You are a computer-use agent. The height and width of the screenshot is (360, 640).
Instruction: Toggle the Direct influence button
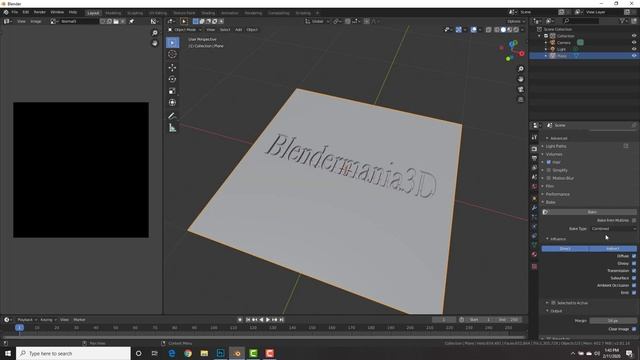(565, 249)
